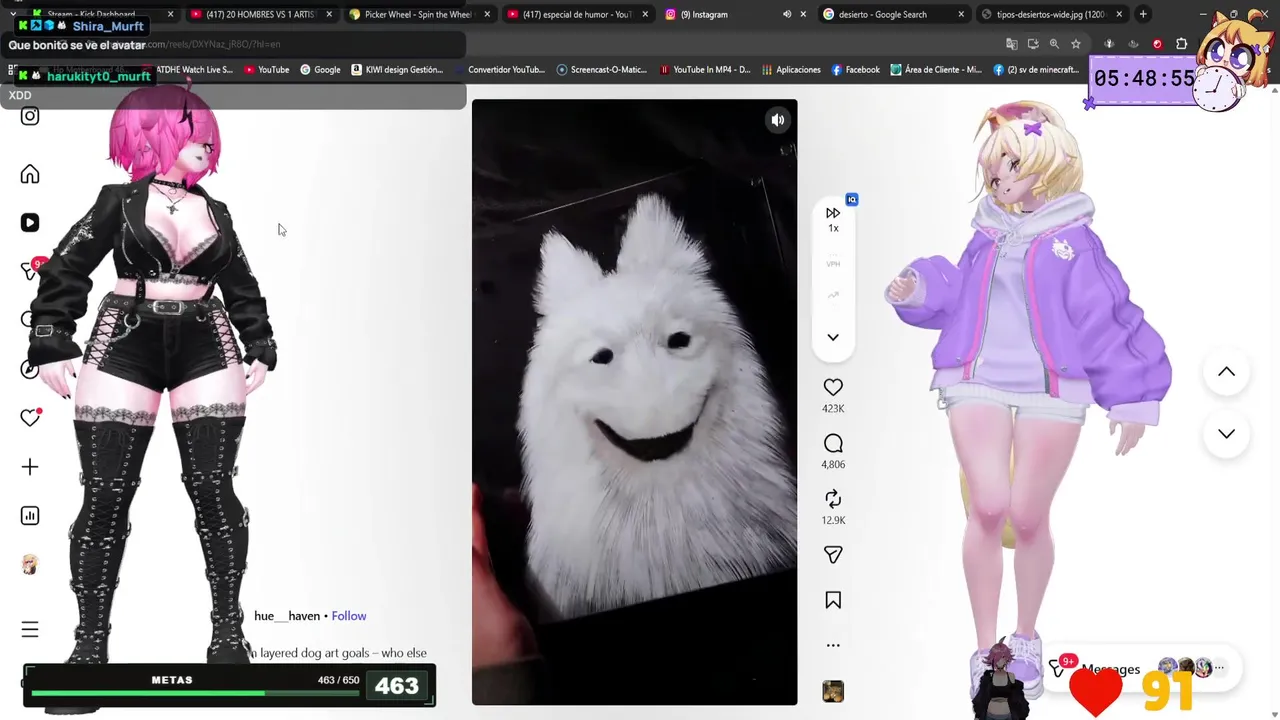Viewport: 1280px width, 720px height.
Task: Click the zoom magnifier in address bar
Action: (1054, 44)
